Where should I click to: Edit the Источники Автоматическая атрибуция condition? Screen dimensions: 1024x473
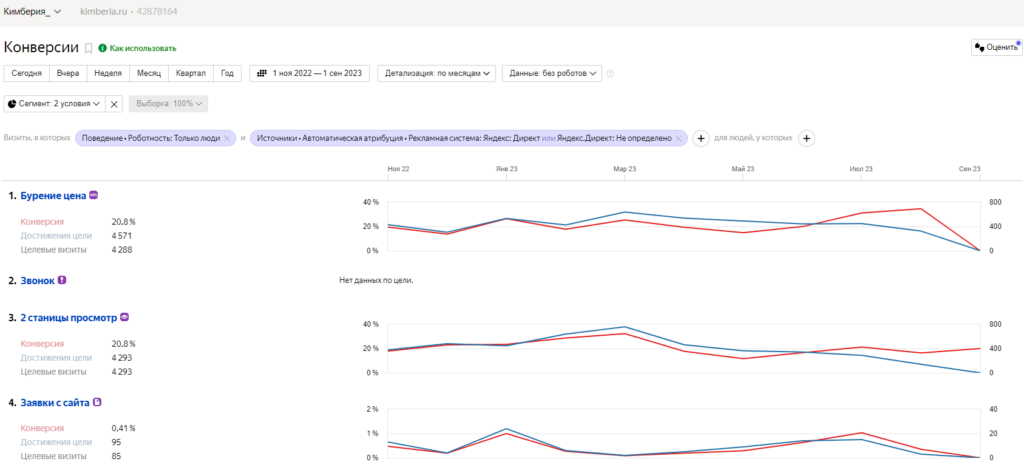(x=464, y=139)
